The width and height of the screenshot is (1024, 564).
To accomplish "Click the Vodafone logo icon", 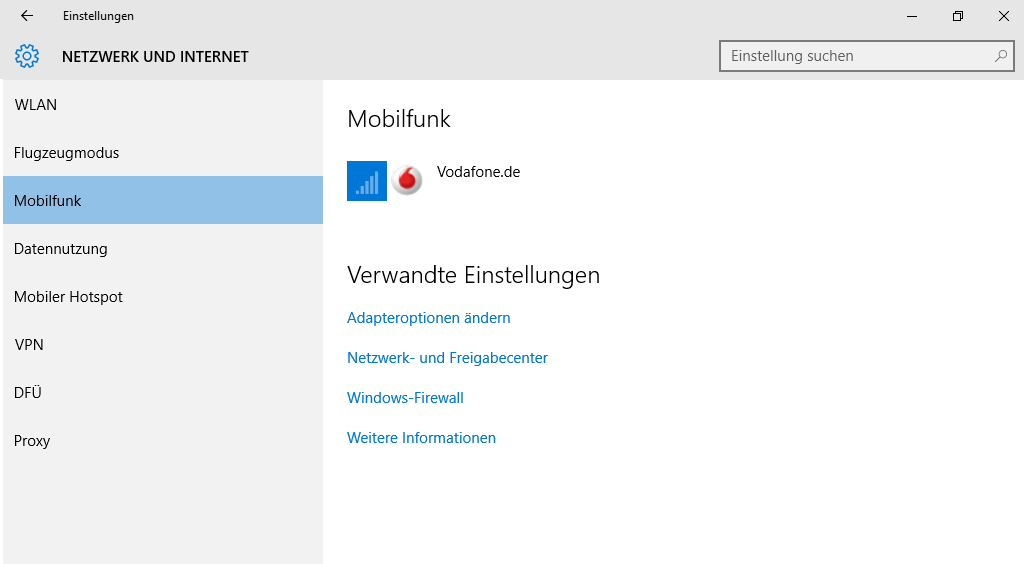I will point(407,181).
